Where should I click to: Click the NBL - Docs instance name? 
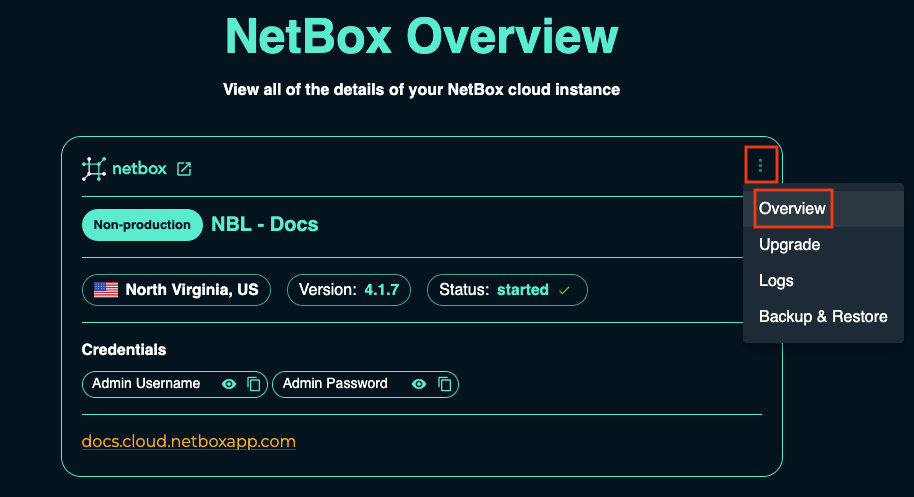coord(264,224)
